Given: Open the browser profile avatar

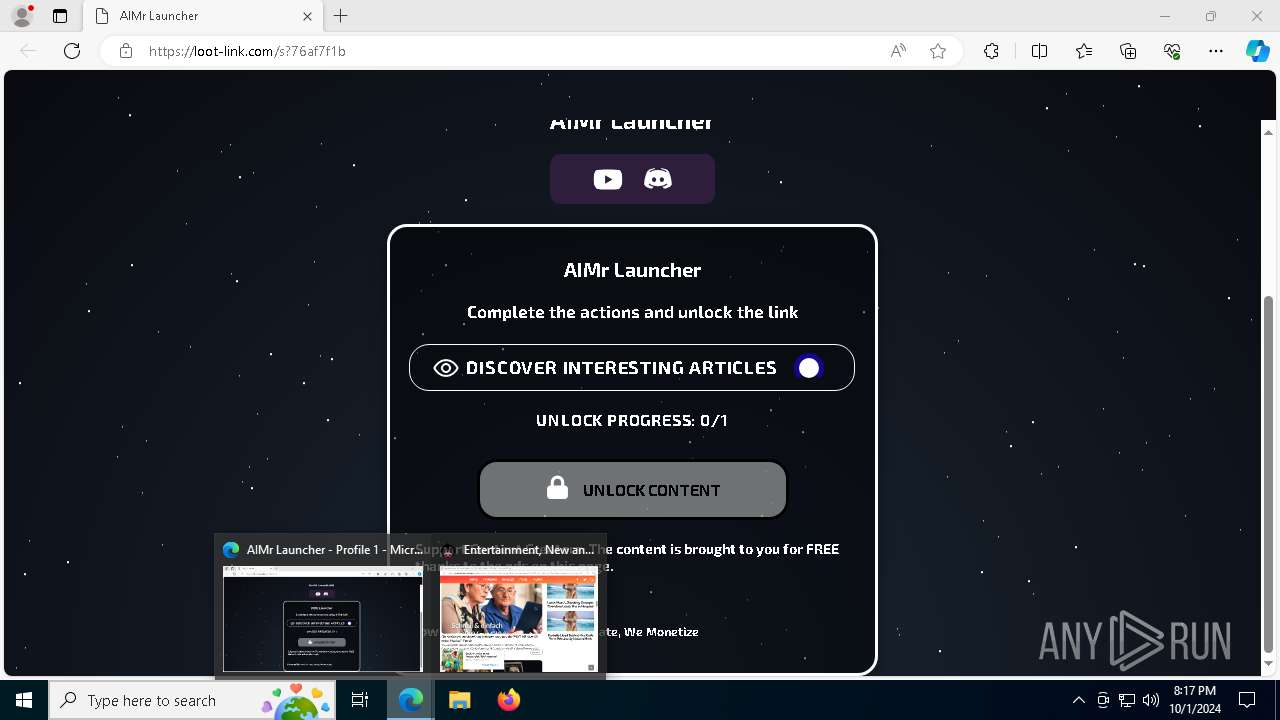Looking at the screenshot, I should point(22,16).
